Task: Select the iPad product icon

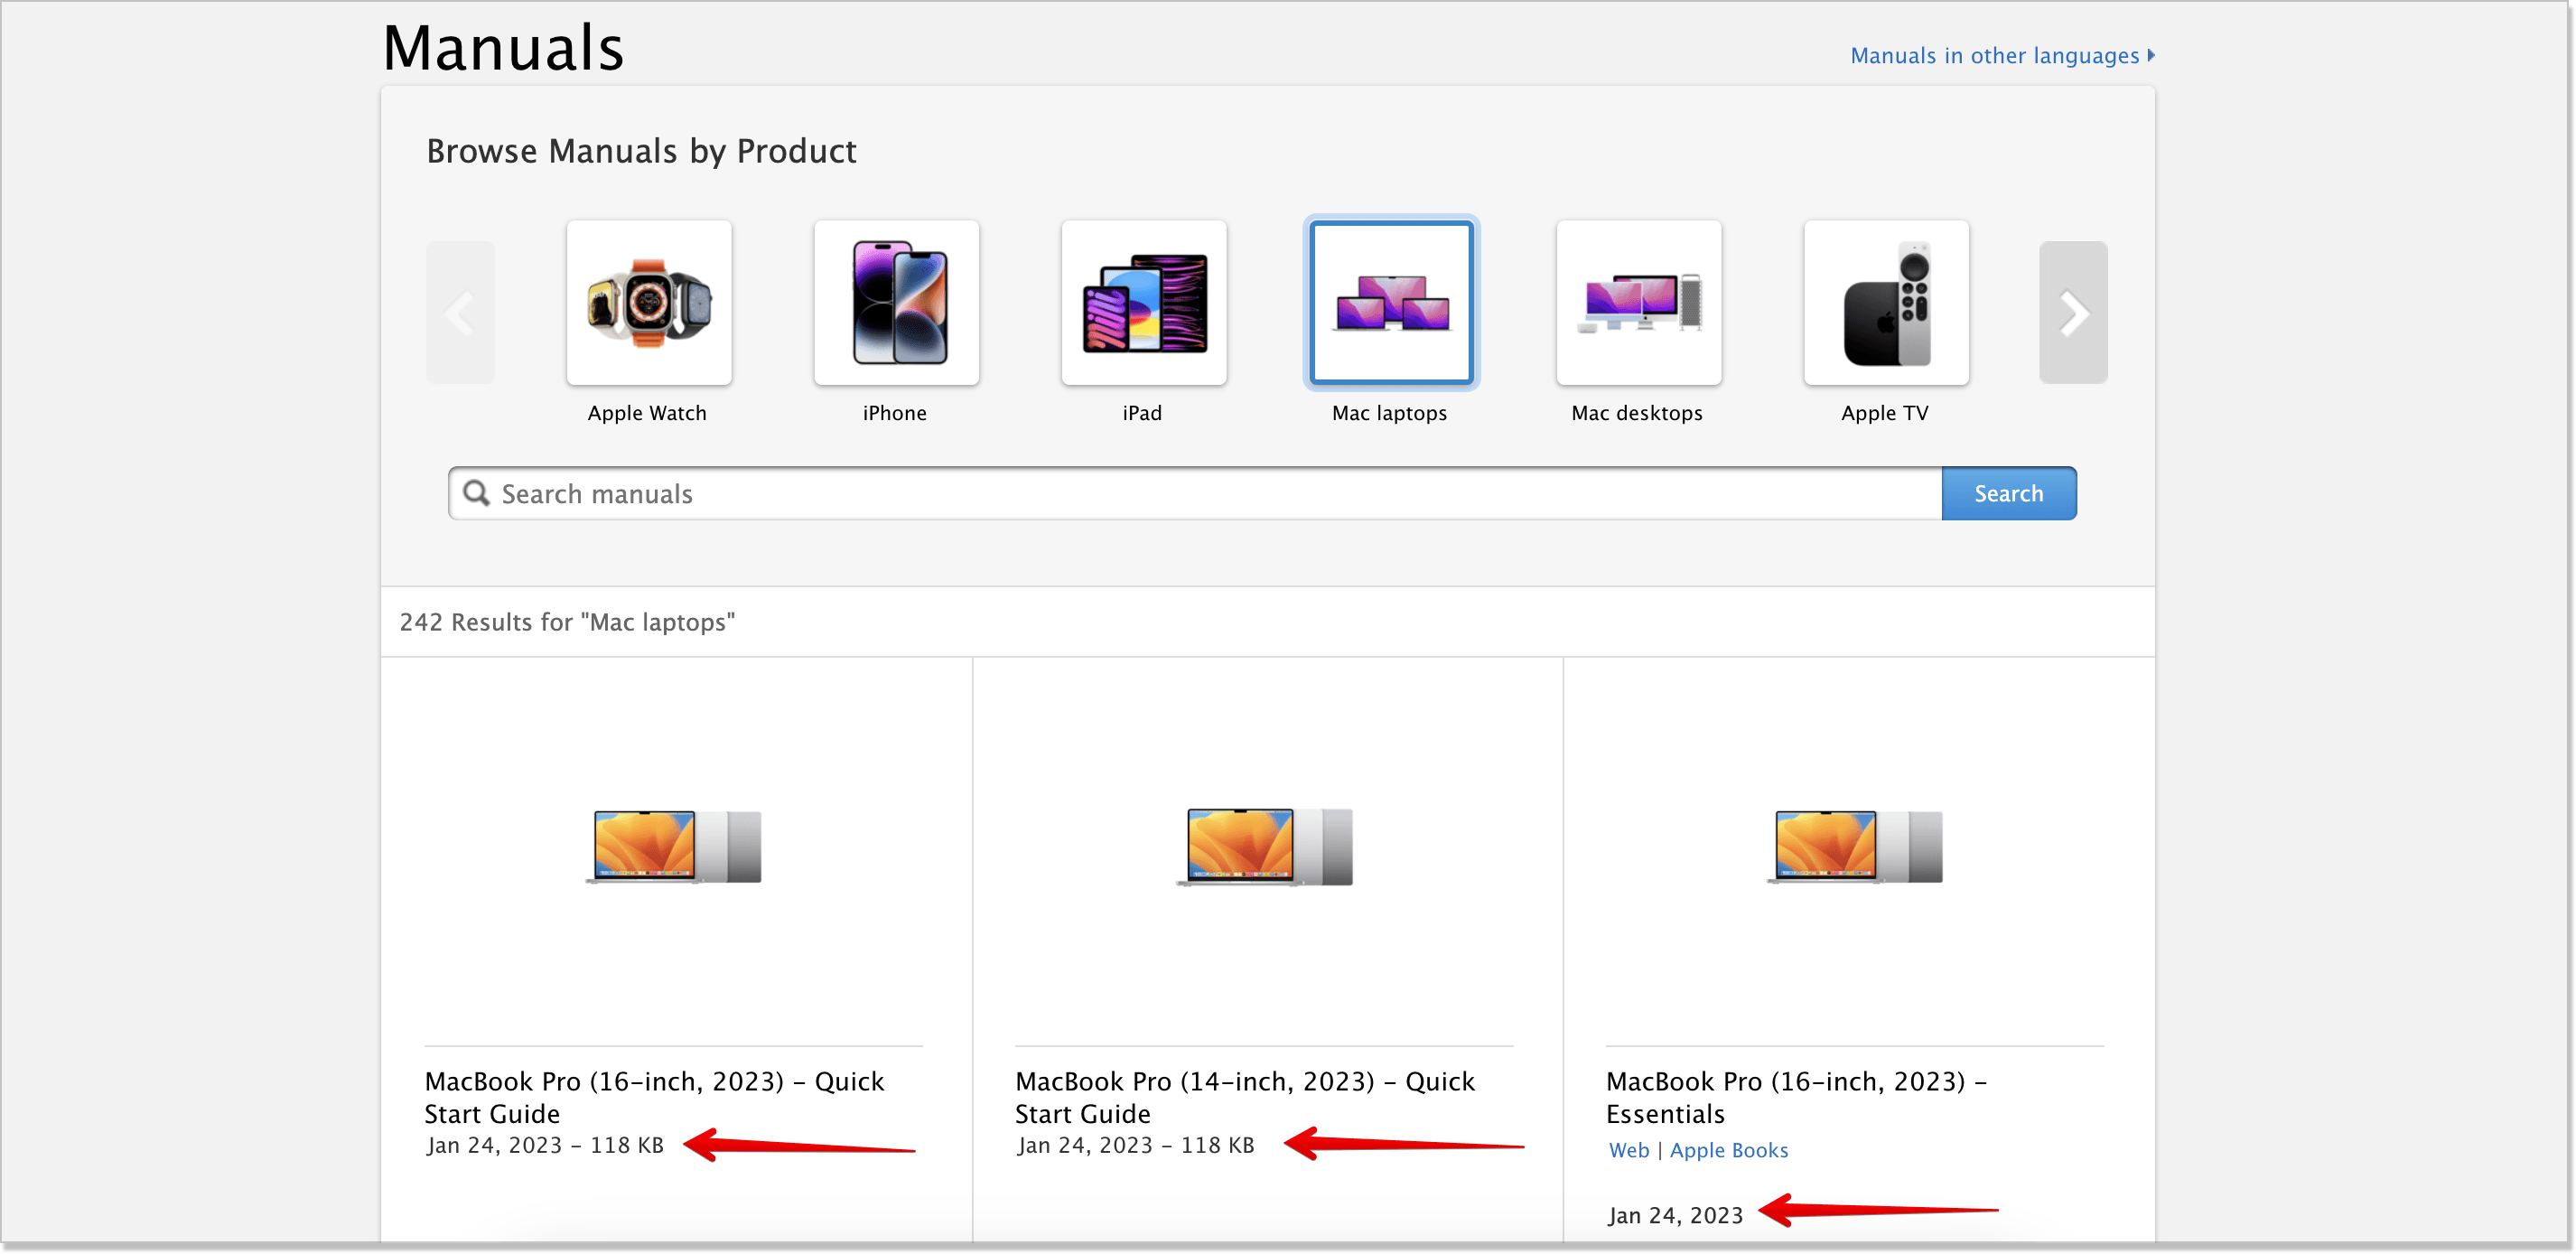Action: pos(1144,302)
